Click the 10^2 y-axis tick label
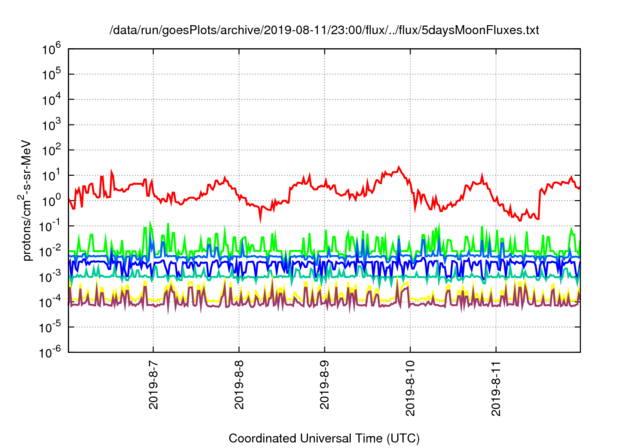Screen dimensions: 640x448 tap(51, 151)
